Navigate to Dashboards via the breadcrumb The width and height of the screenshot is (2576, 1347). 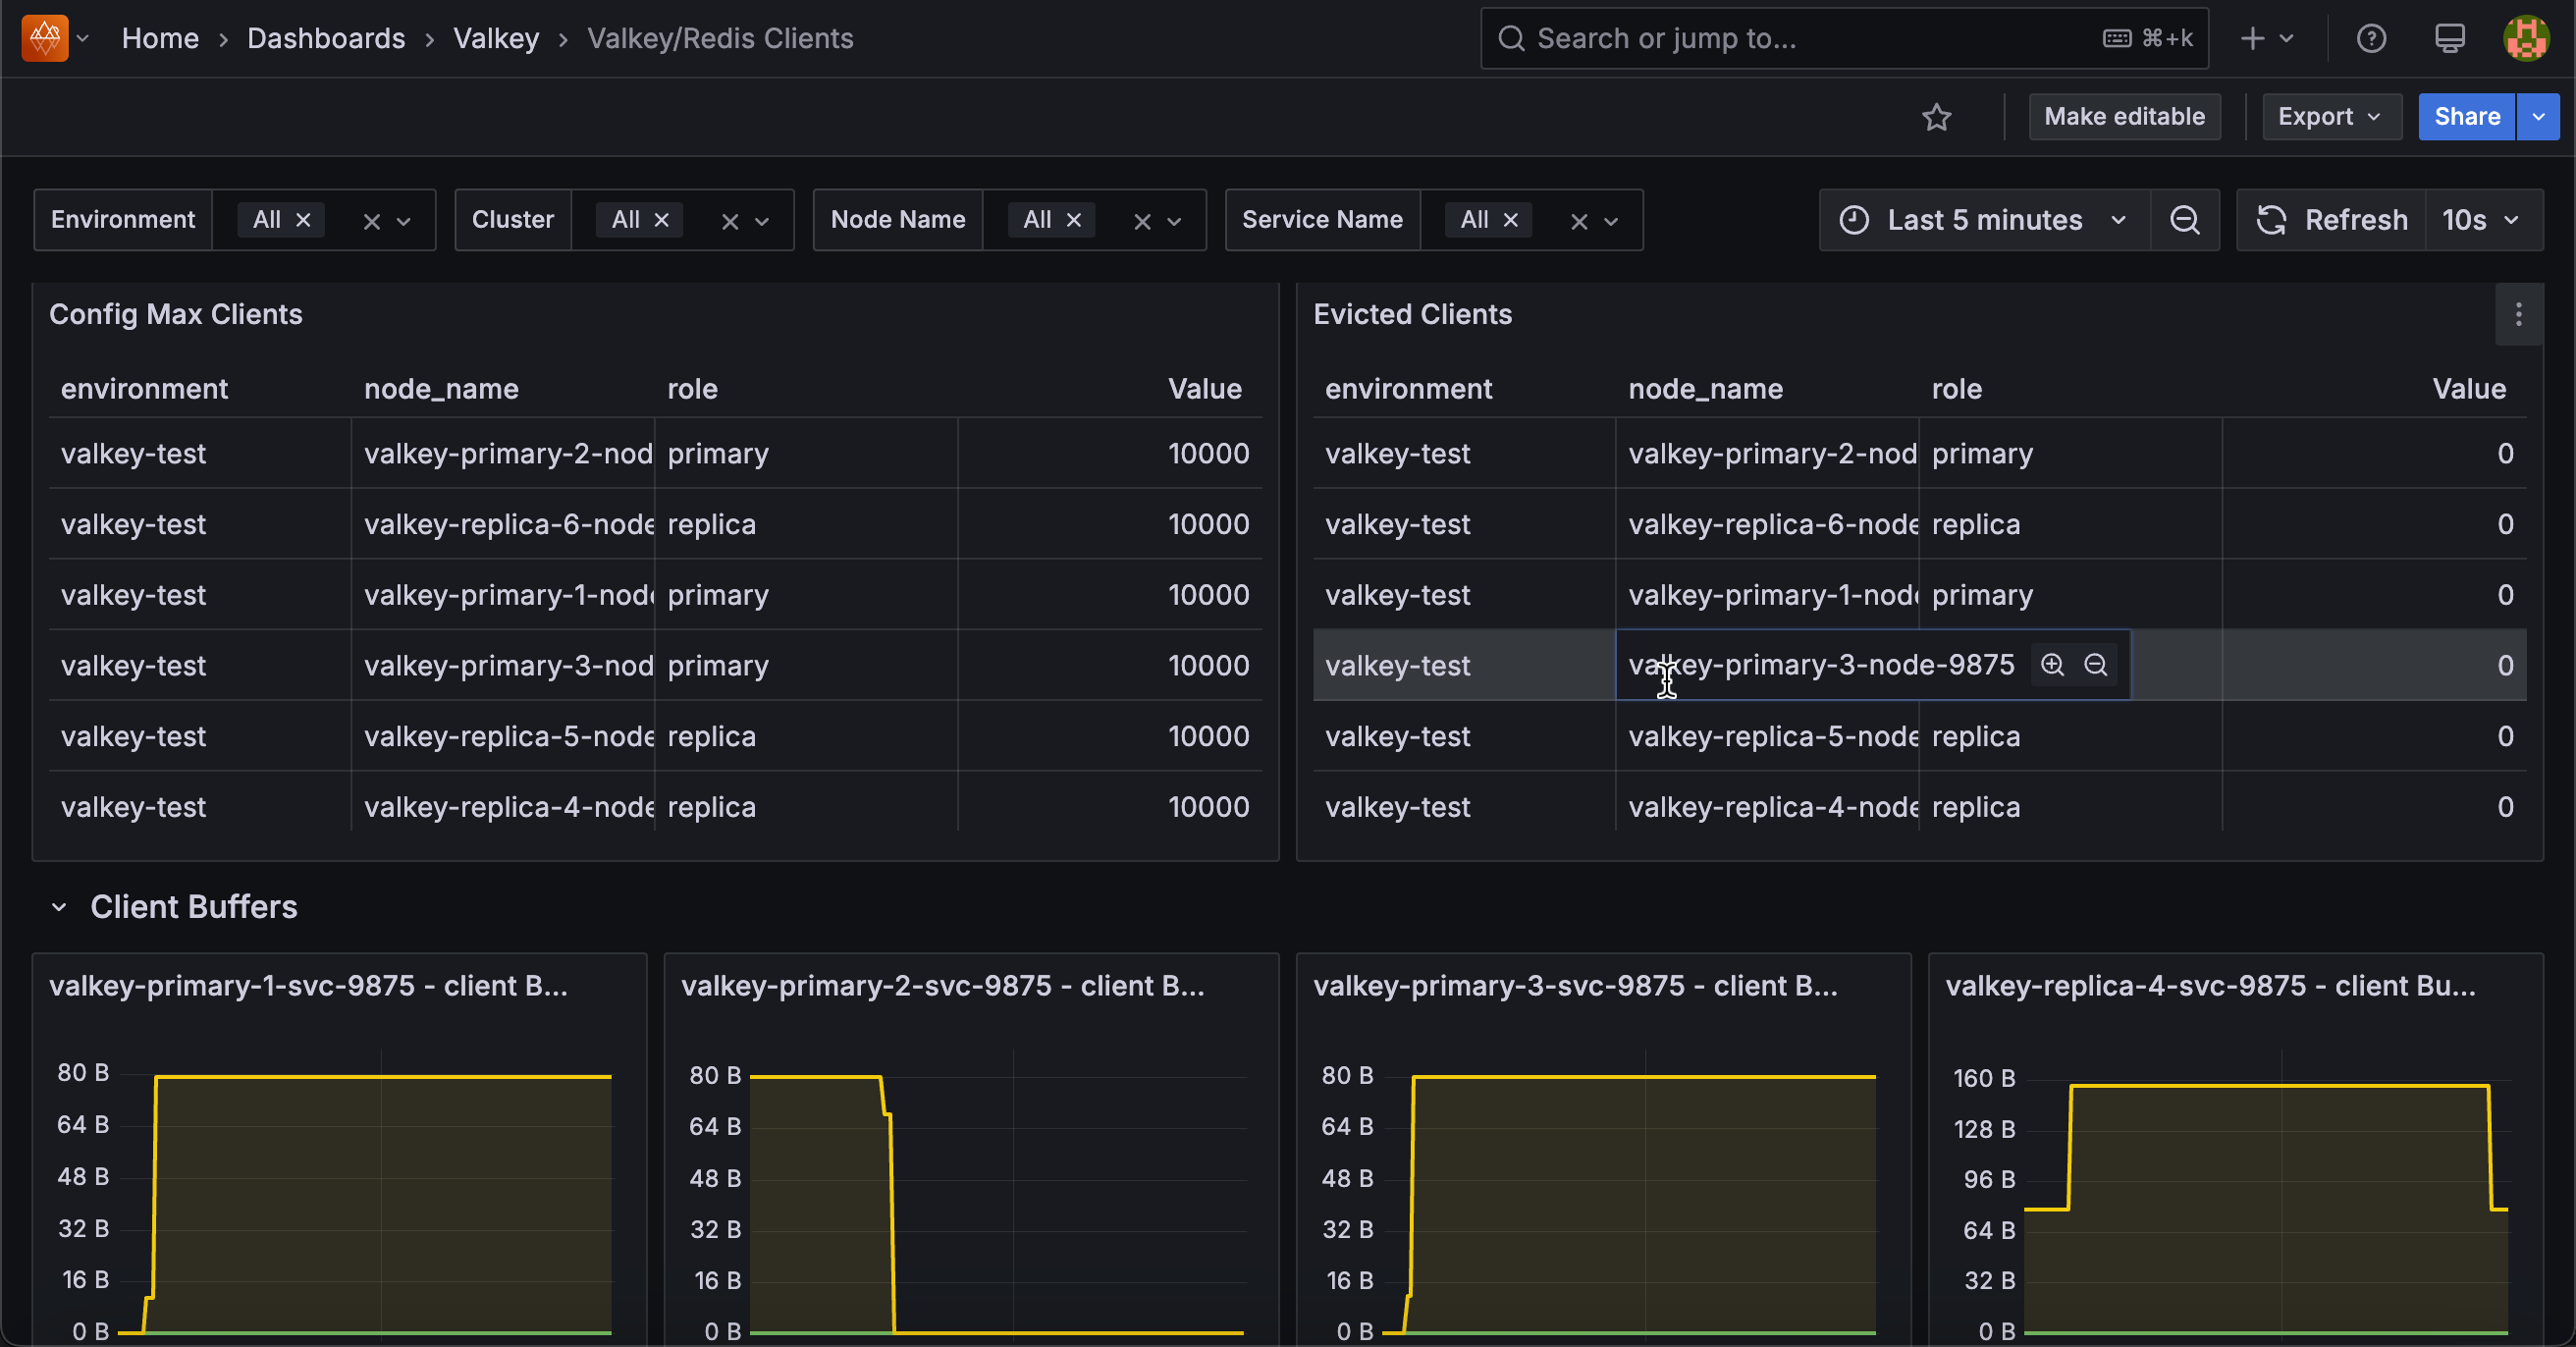[x=326, y=38]
